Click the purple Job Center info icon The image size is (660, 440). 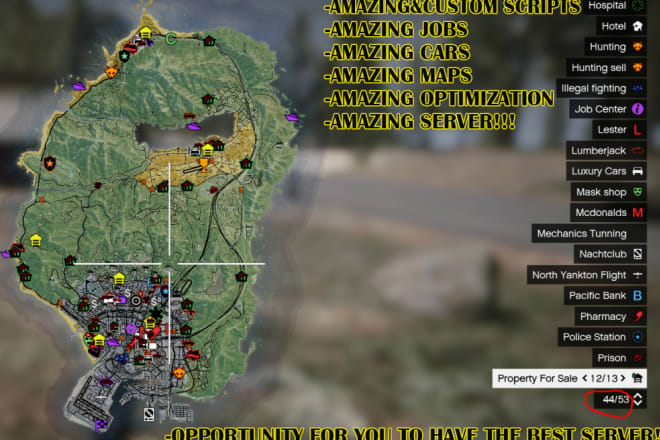(x=638, y=109)
